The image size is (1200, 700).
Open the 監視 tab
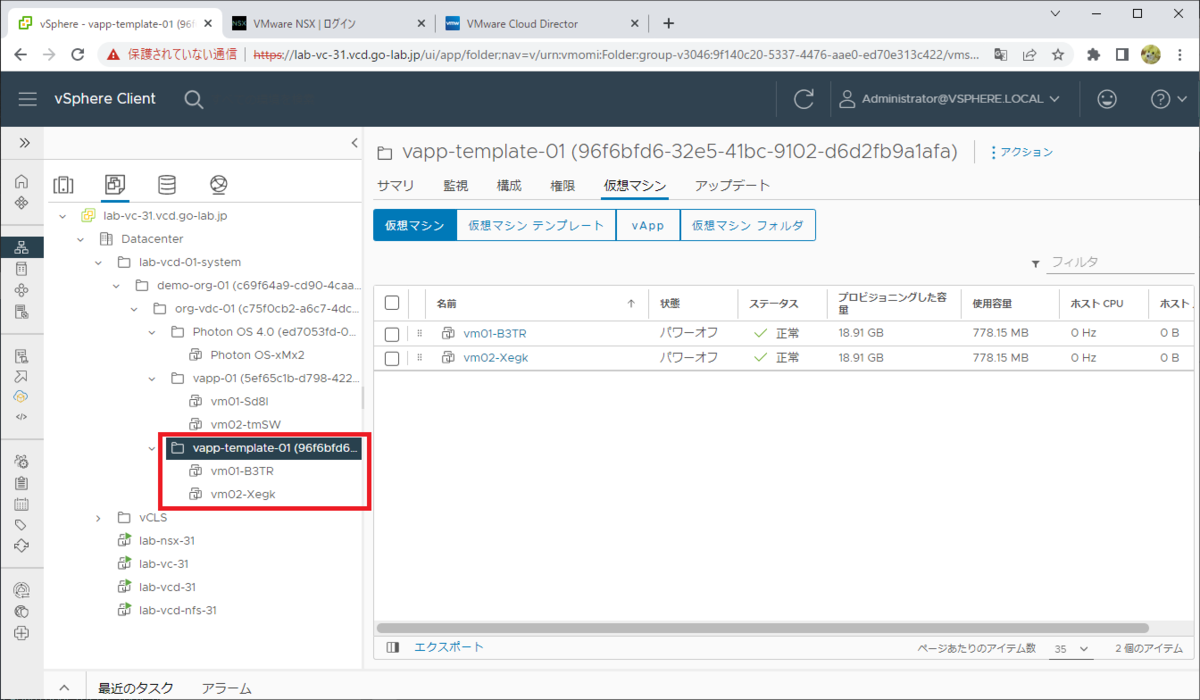point(455,185)
